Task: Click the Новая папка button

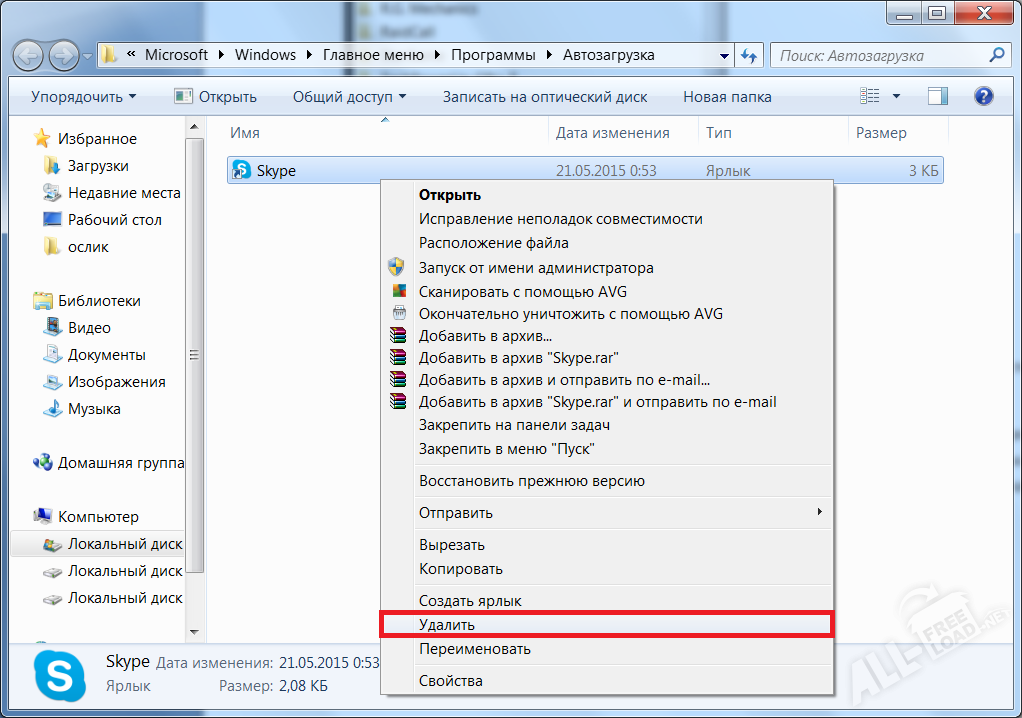Action: point(727,97)
